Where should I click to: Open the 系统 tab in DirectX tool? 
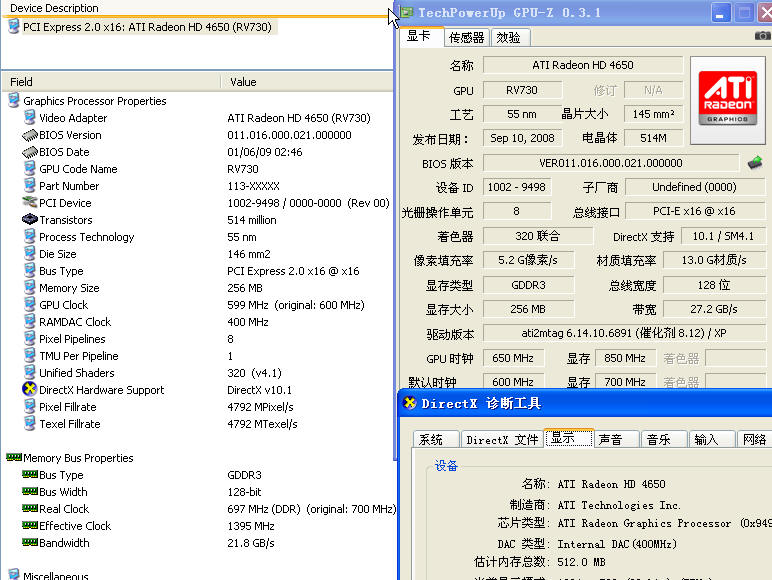(436, 439)
